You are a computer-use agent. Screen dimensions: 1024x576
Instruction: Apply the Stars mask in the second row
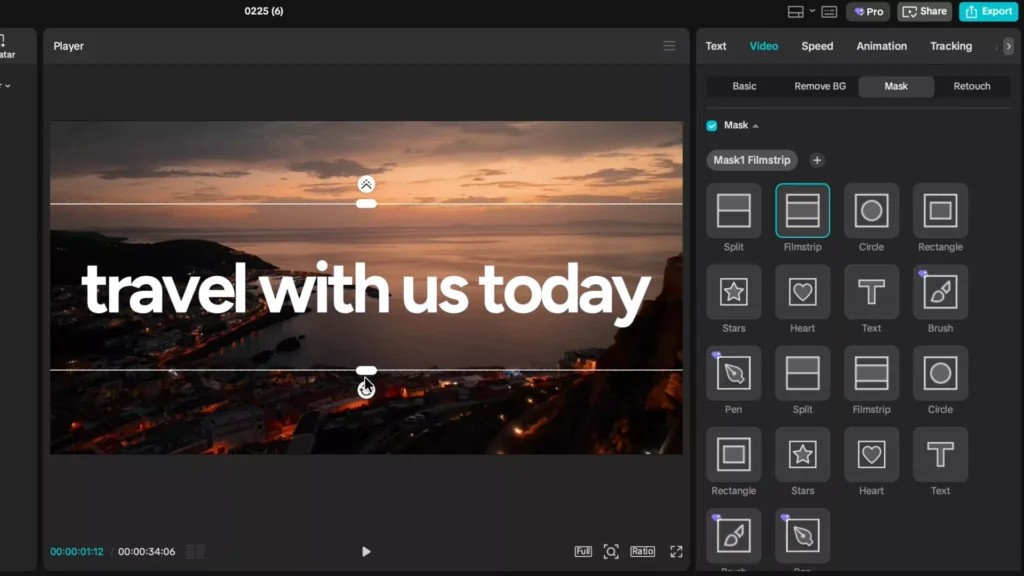[x=733, y=292]
